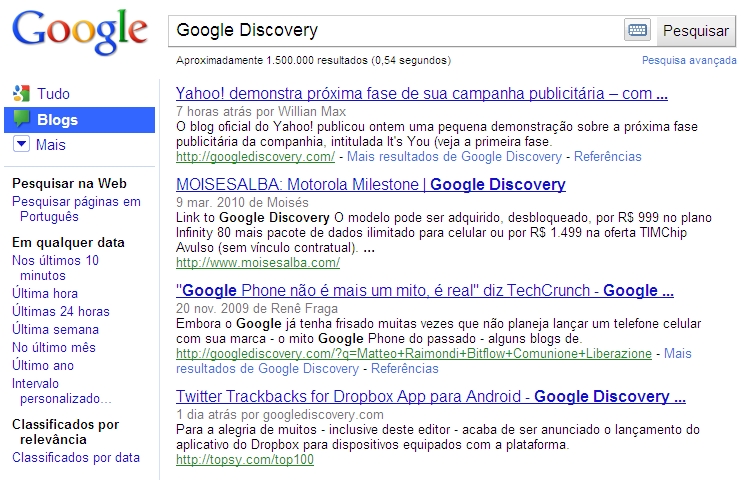
Task: Filter results by Última semana
Action: tap(55, 329)
